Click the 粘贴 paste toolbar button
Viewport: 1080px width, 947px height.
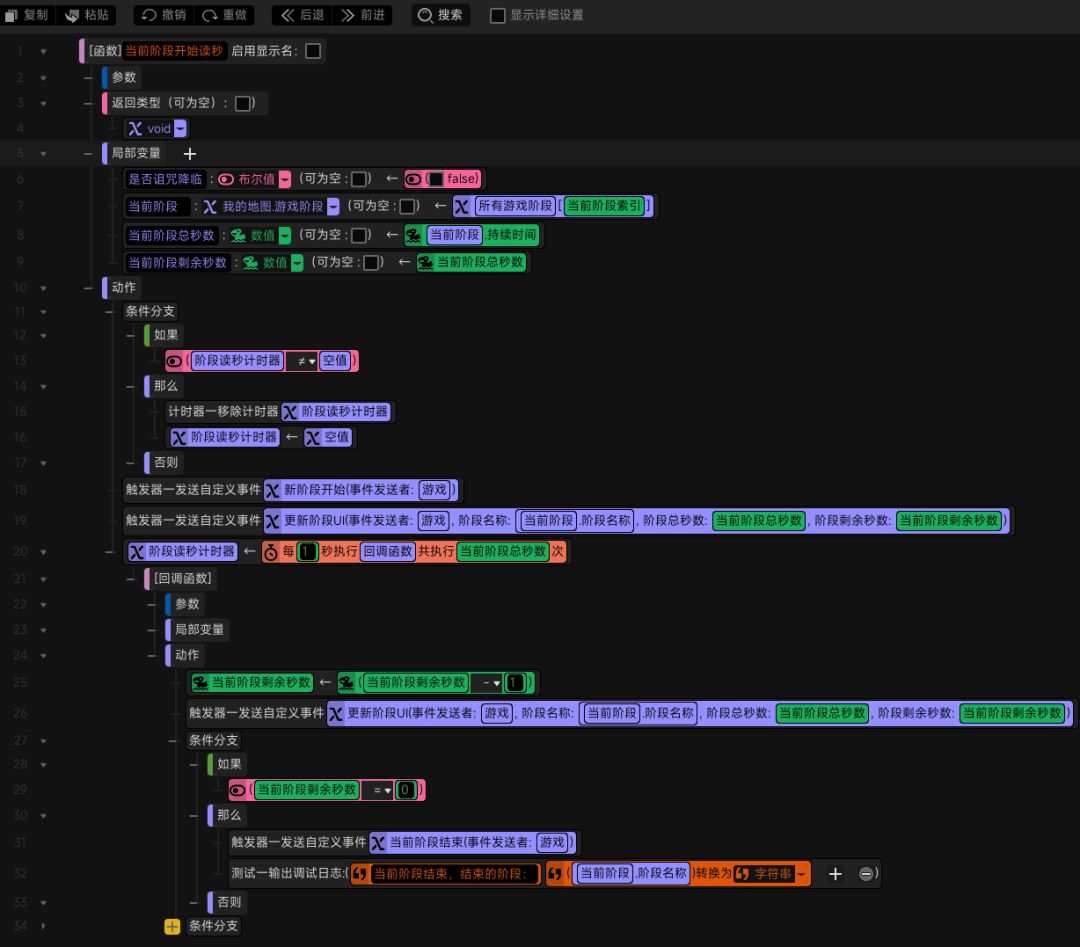tap(87, 14)
